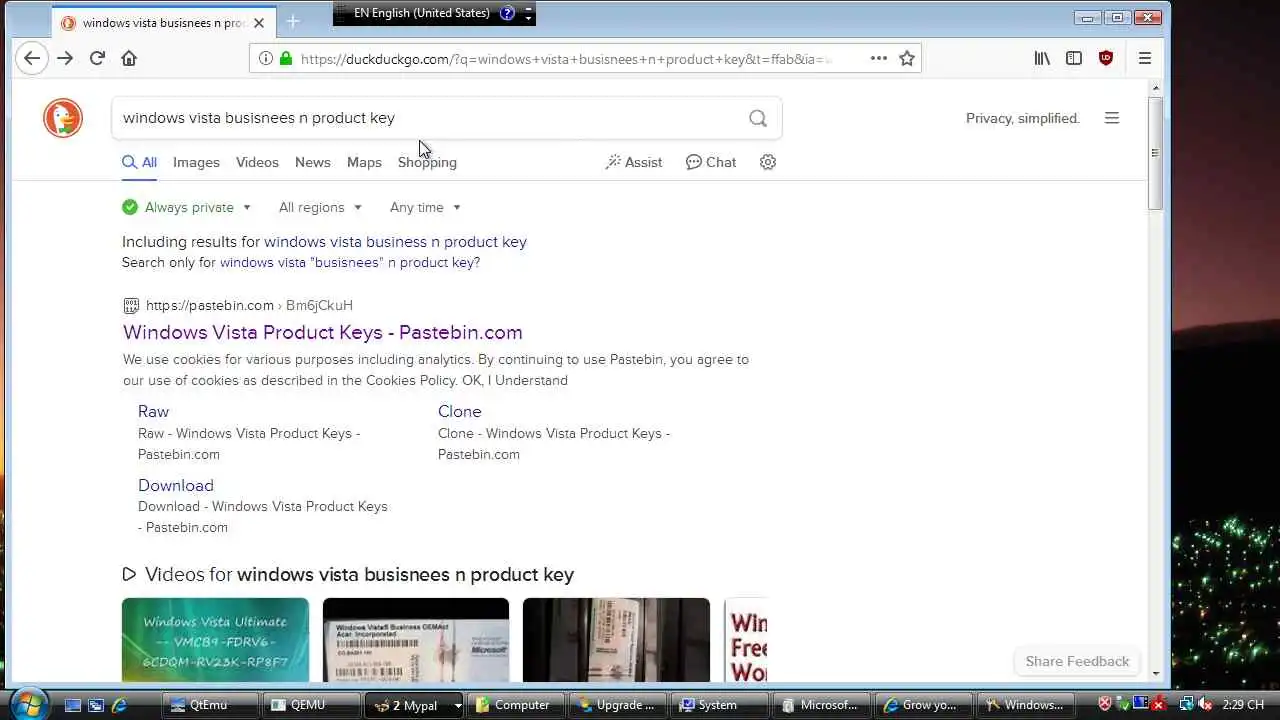This screenshot has height=720, width=1280.
Task: Switch between windows quick launch icon
Action: [96, 705]
